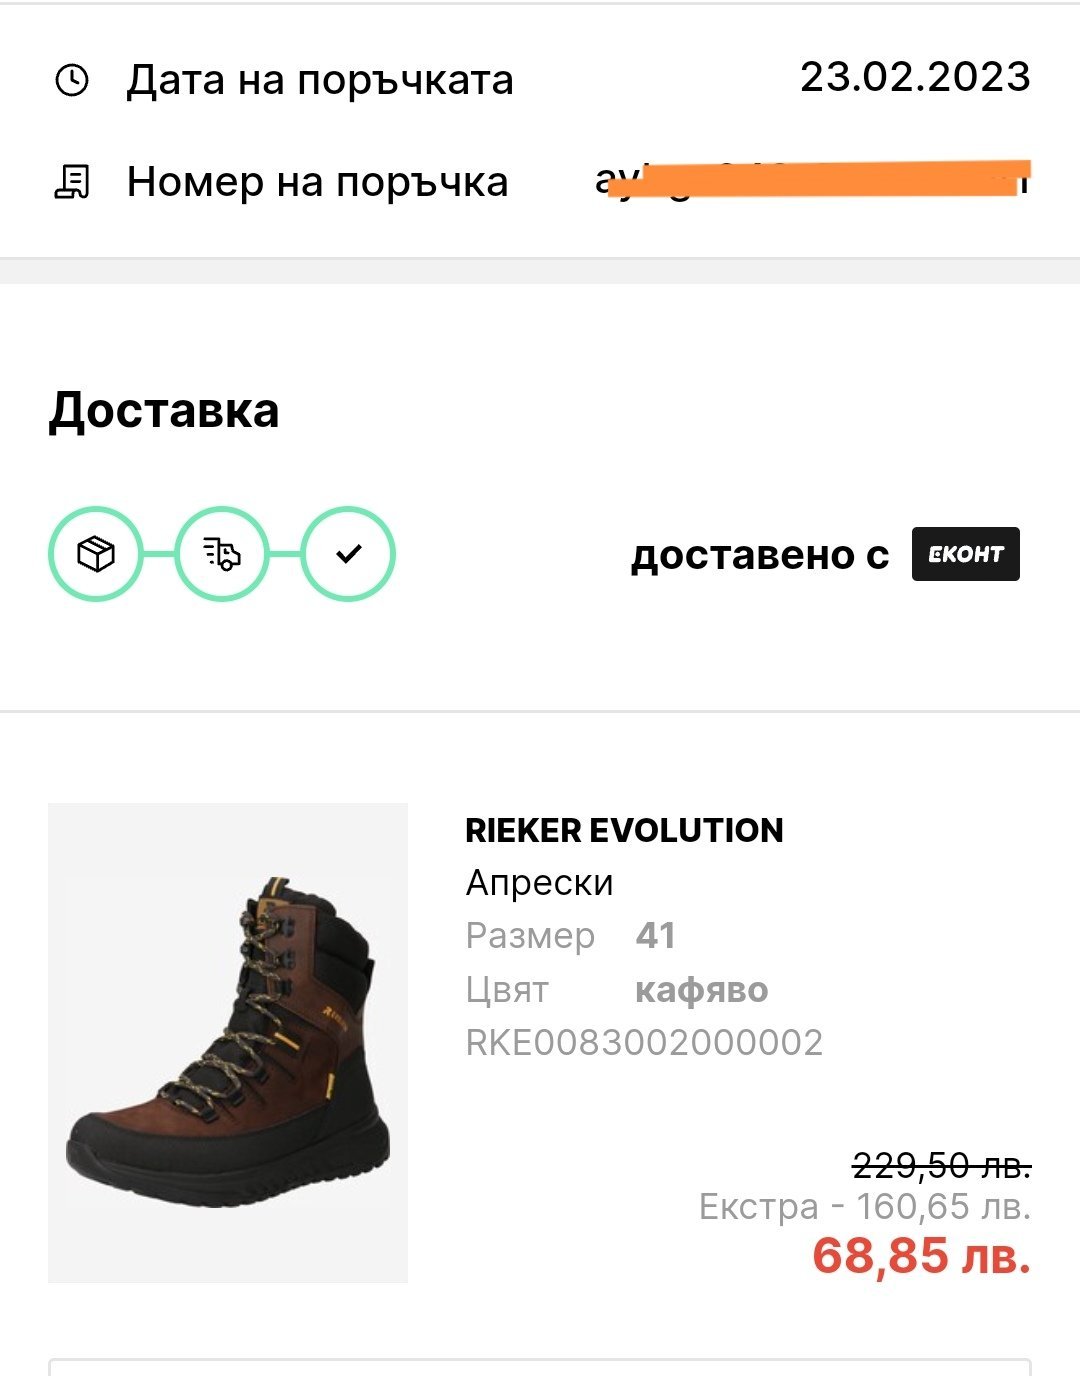Open the RIEKER EVOLUTION product title
The image size is (1080, 1376).
(624, 830)
